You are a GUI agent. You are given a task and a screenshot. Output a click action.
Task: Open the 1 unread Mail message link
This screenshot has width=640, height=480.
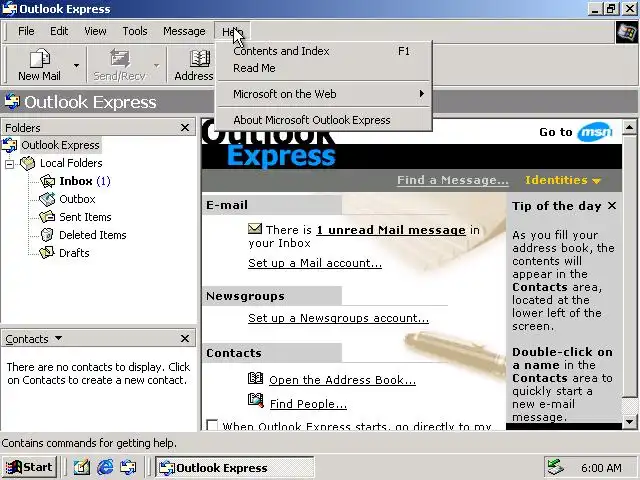pos(391,230)
